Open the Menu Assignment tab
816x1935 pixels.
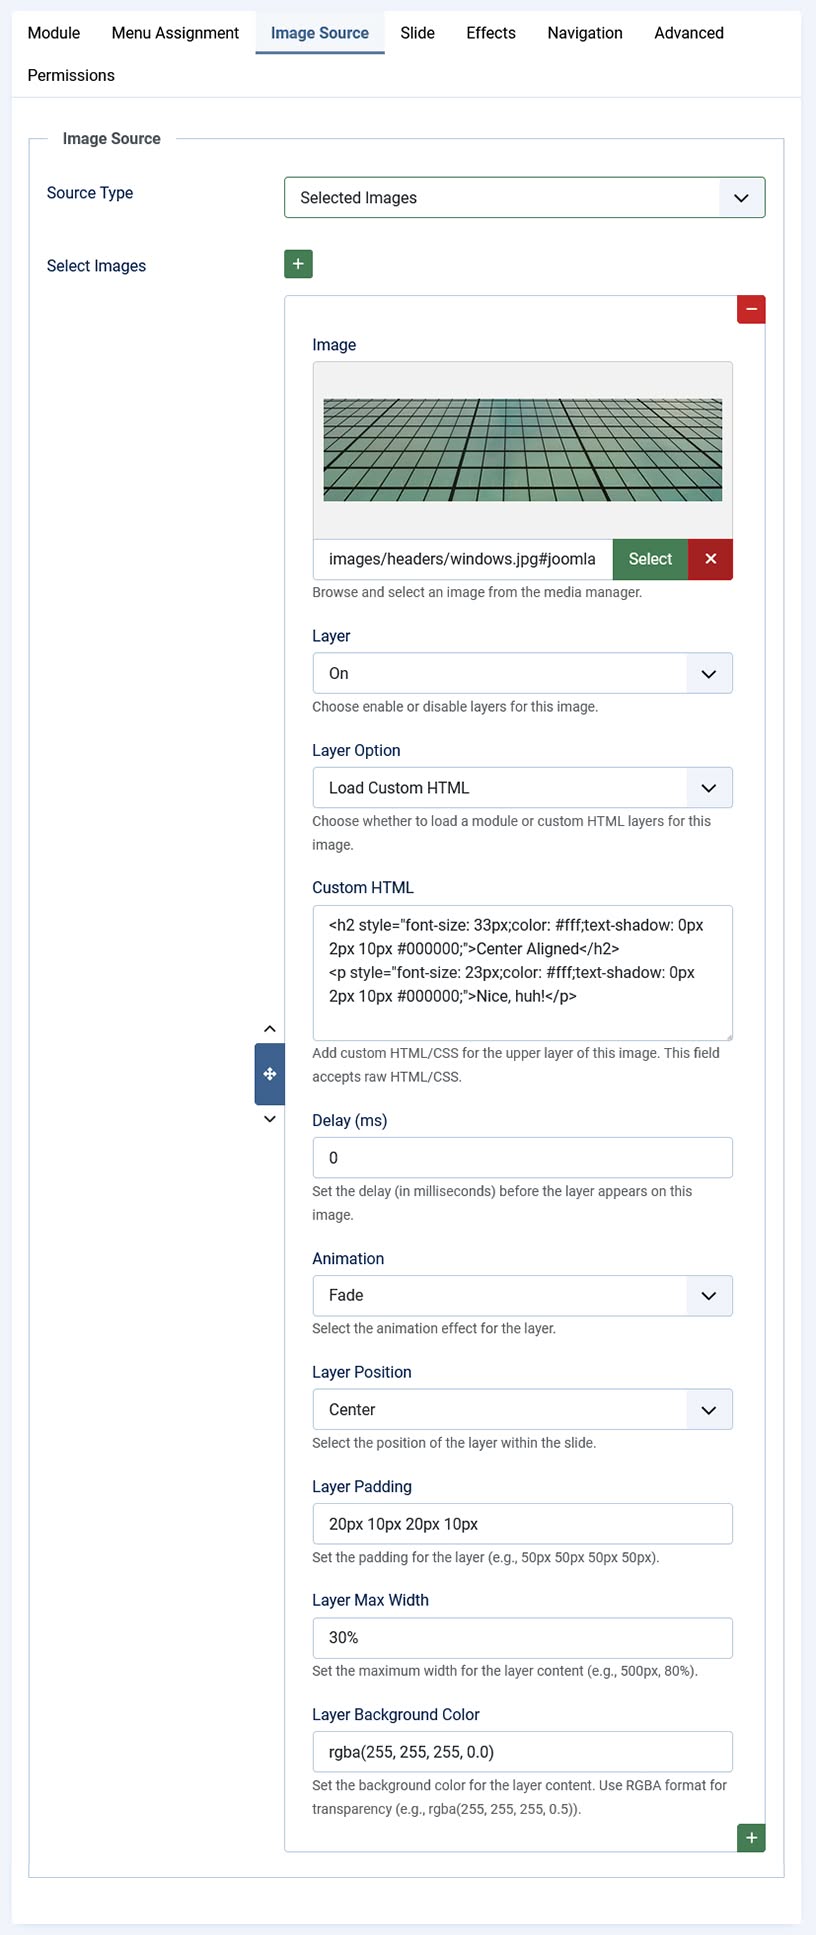175,33
